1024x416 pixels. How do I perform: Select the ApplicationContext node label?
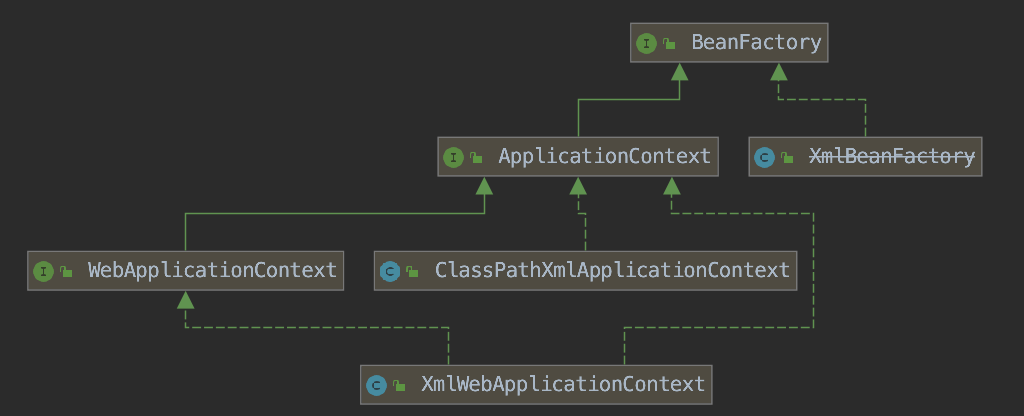tap(604, 157)
